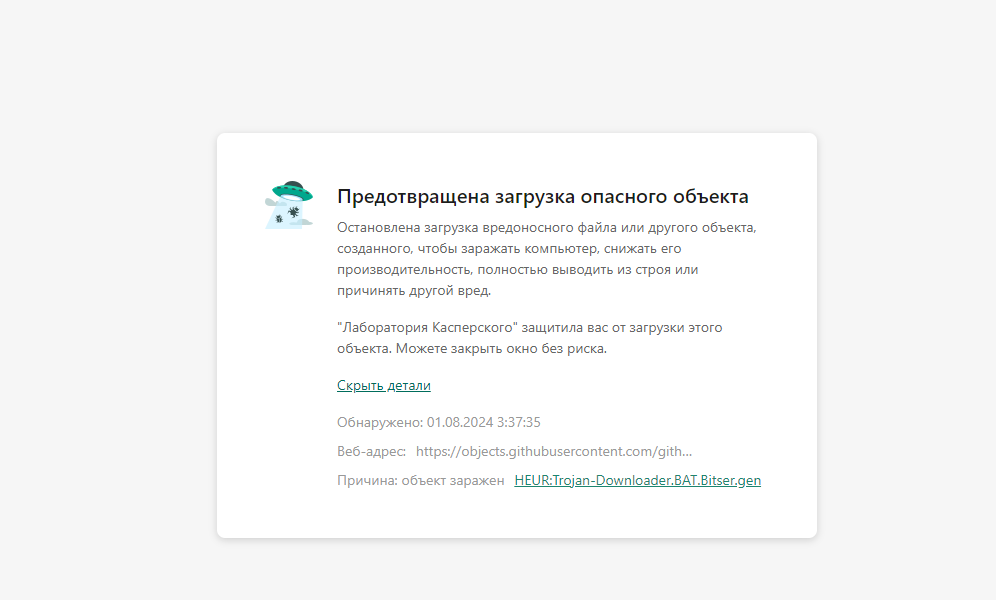Click the 'Скрыть детали' link
Screen dimensions: 996x600
coord(384,385)
